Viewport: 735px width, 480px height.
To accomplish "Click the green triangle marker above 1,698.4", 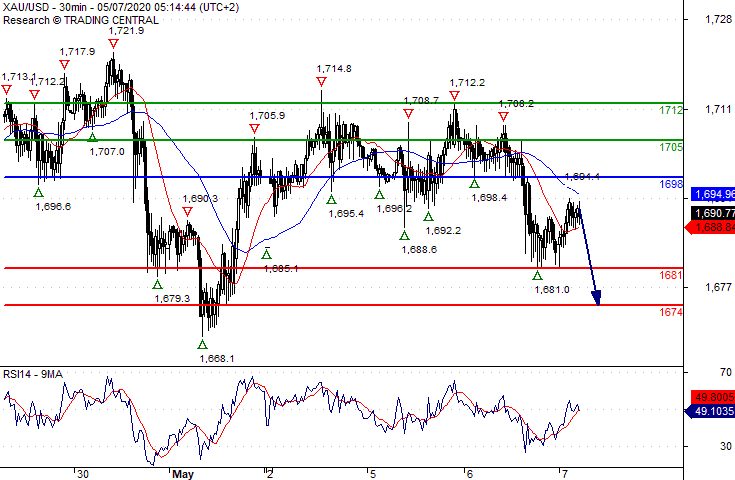I will [x=474, y=183].
